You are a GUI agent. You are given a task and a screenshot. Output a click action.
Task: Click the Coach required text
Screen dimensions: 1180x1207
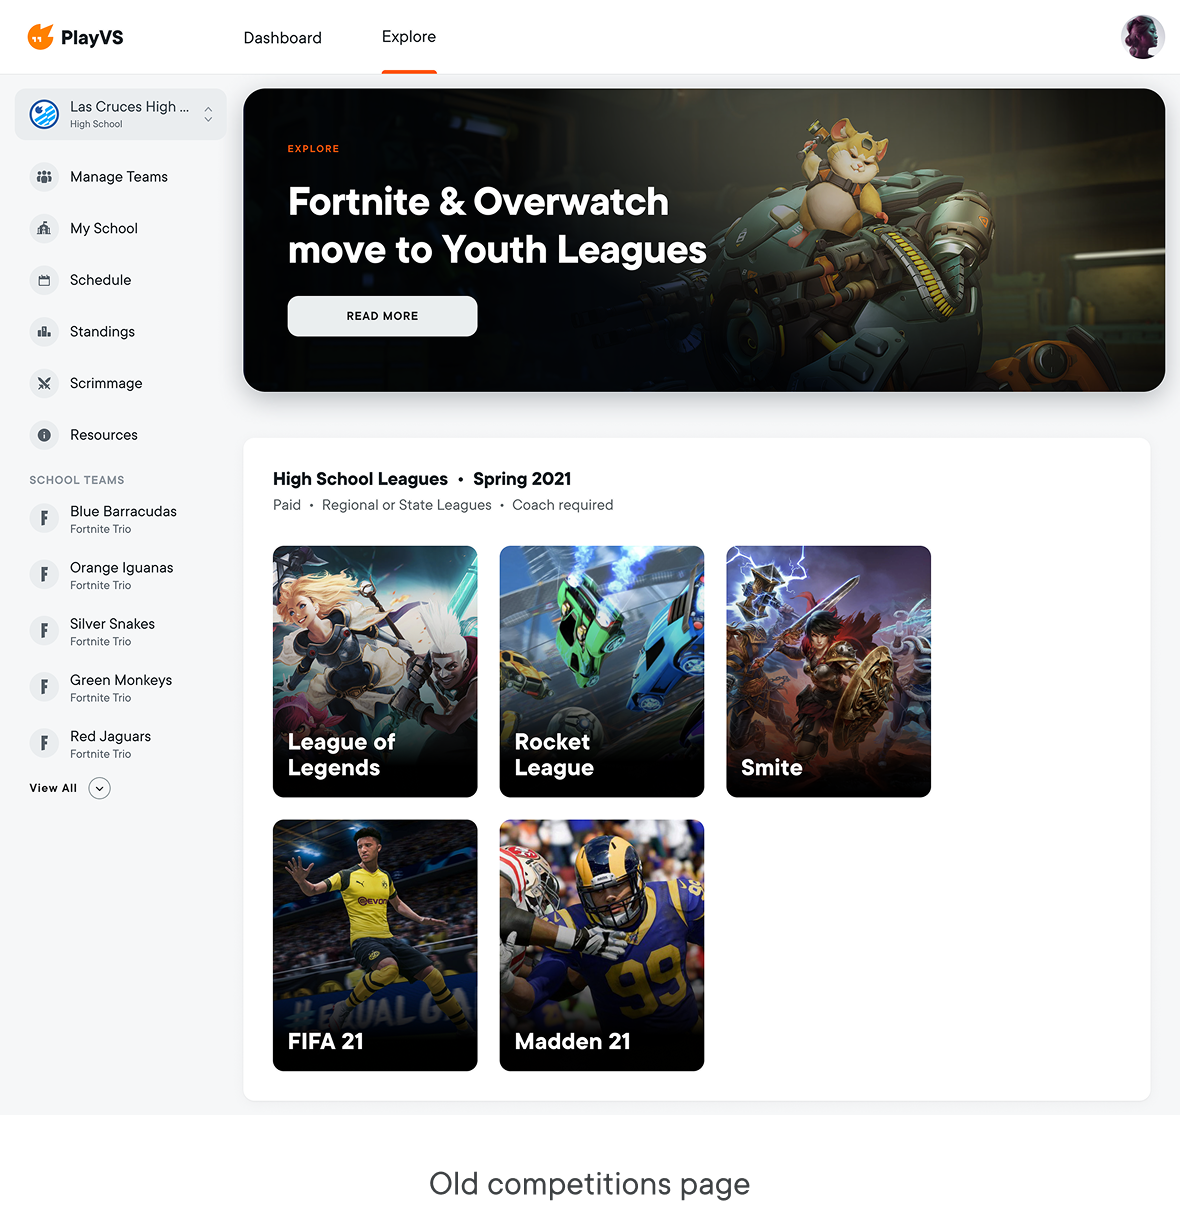tap(563, 505)
